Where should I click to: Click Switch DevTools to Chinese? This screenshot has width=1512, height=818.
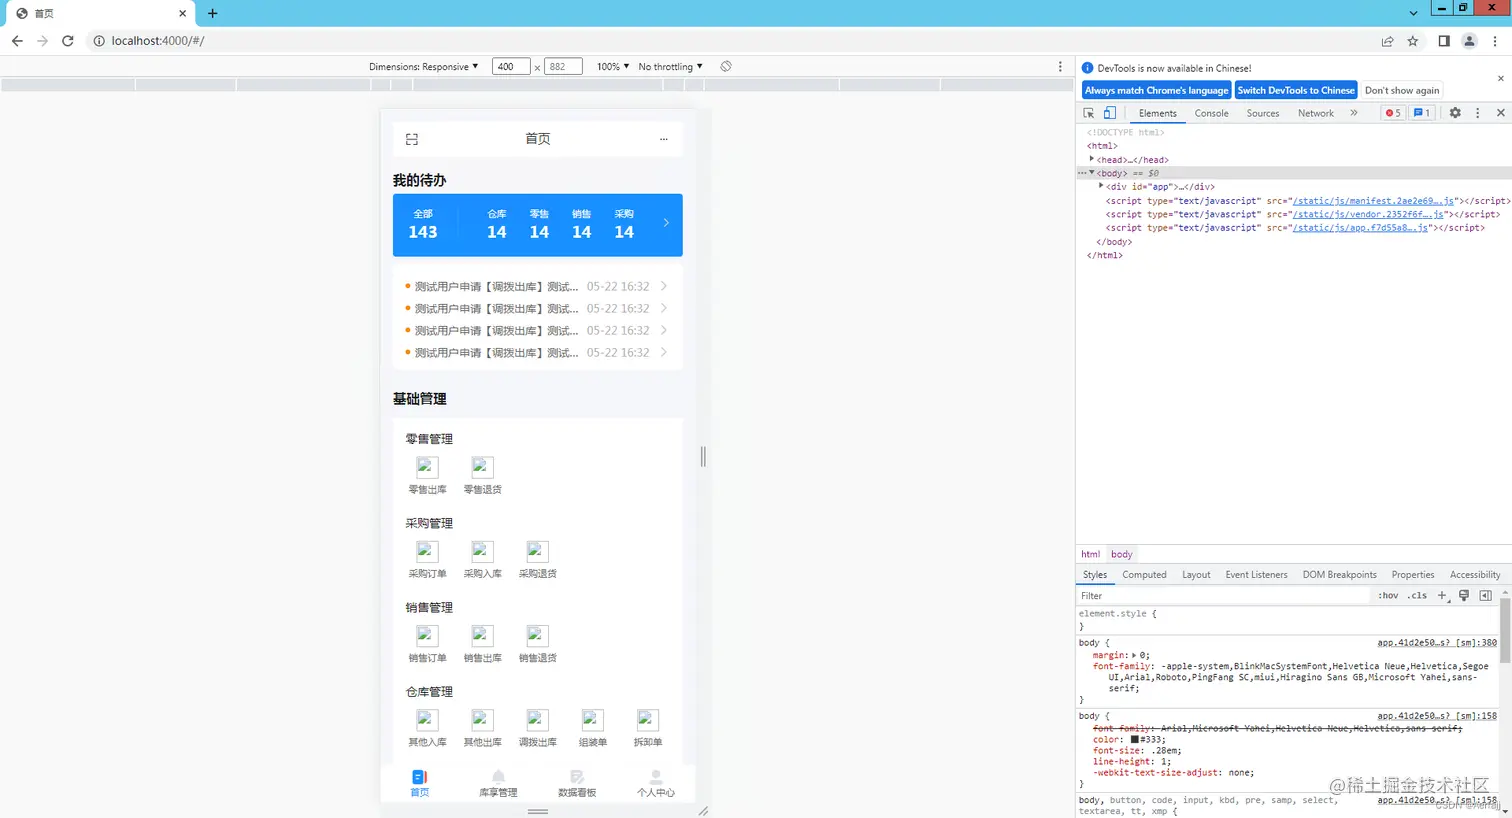coord(1296,90)
